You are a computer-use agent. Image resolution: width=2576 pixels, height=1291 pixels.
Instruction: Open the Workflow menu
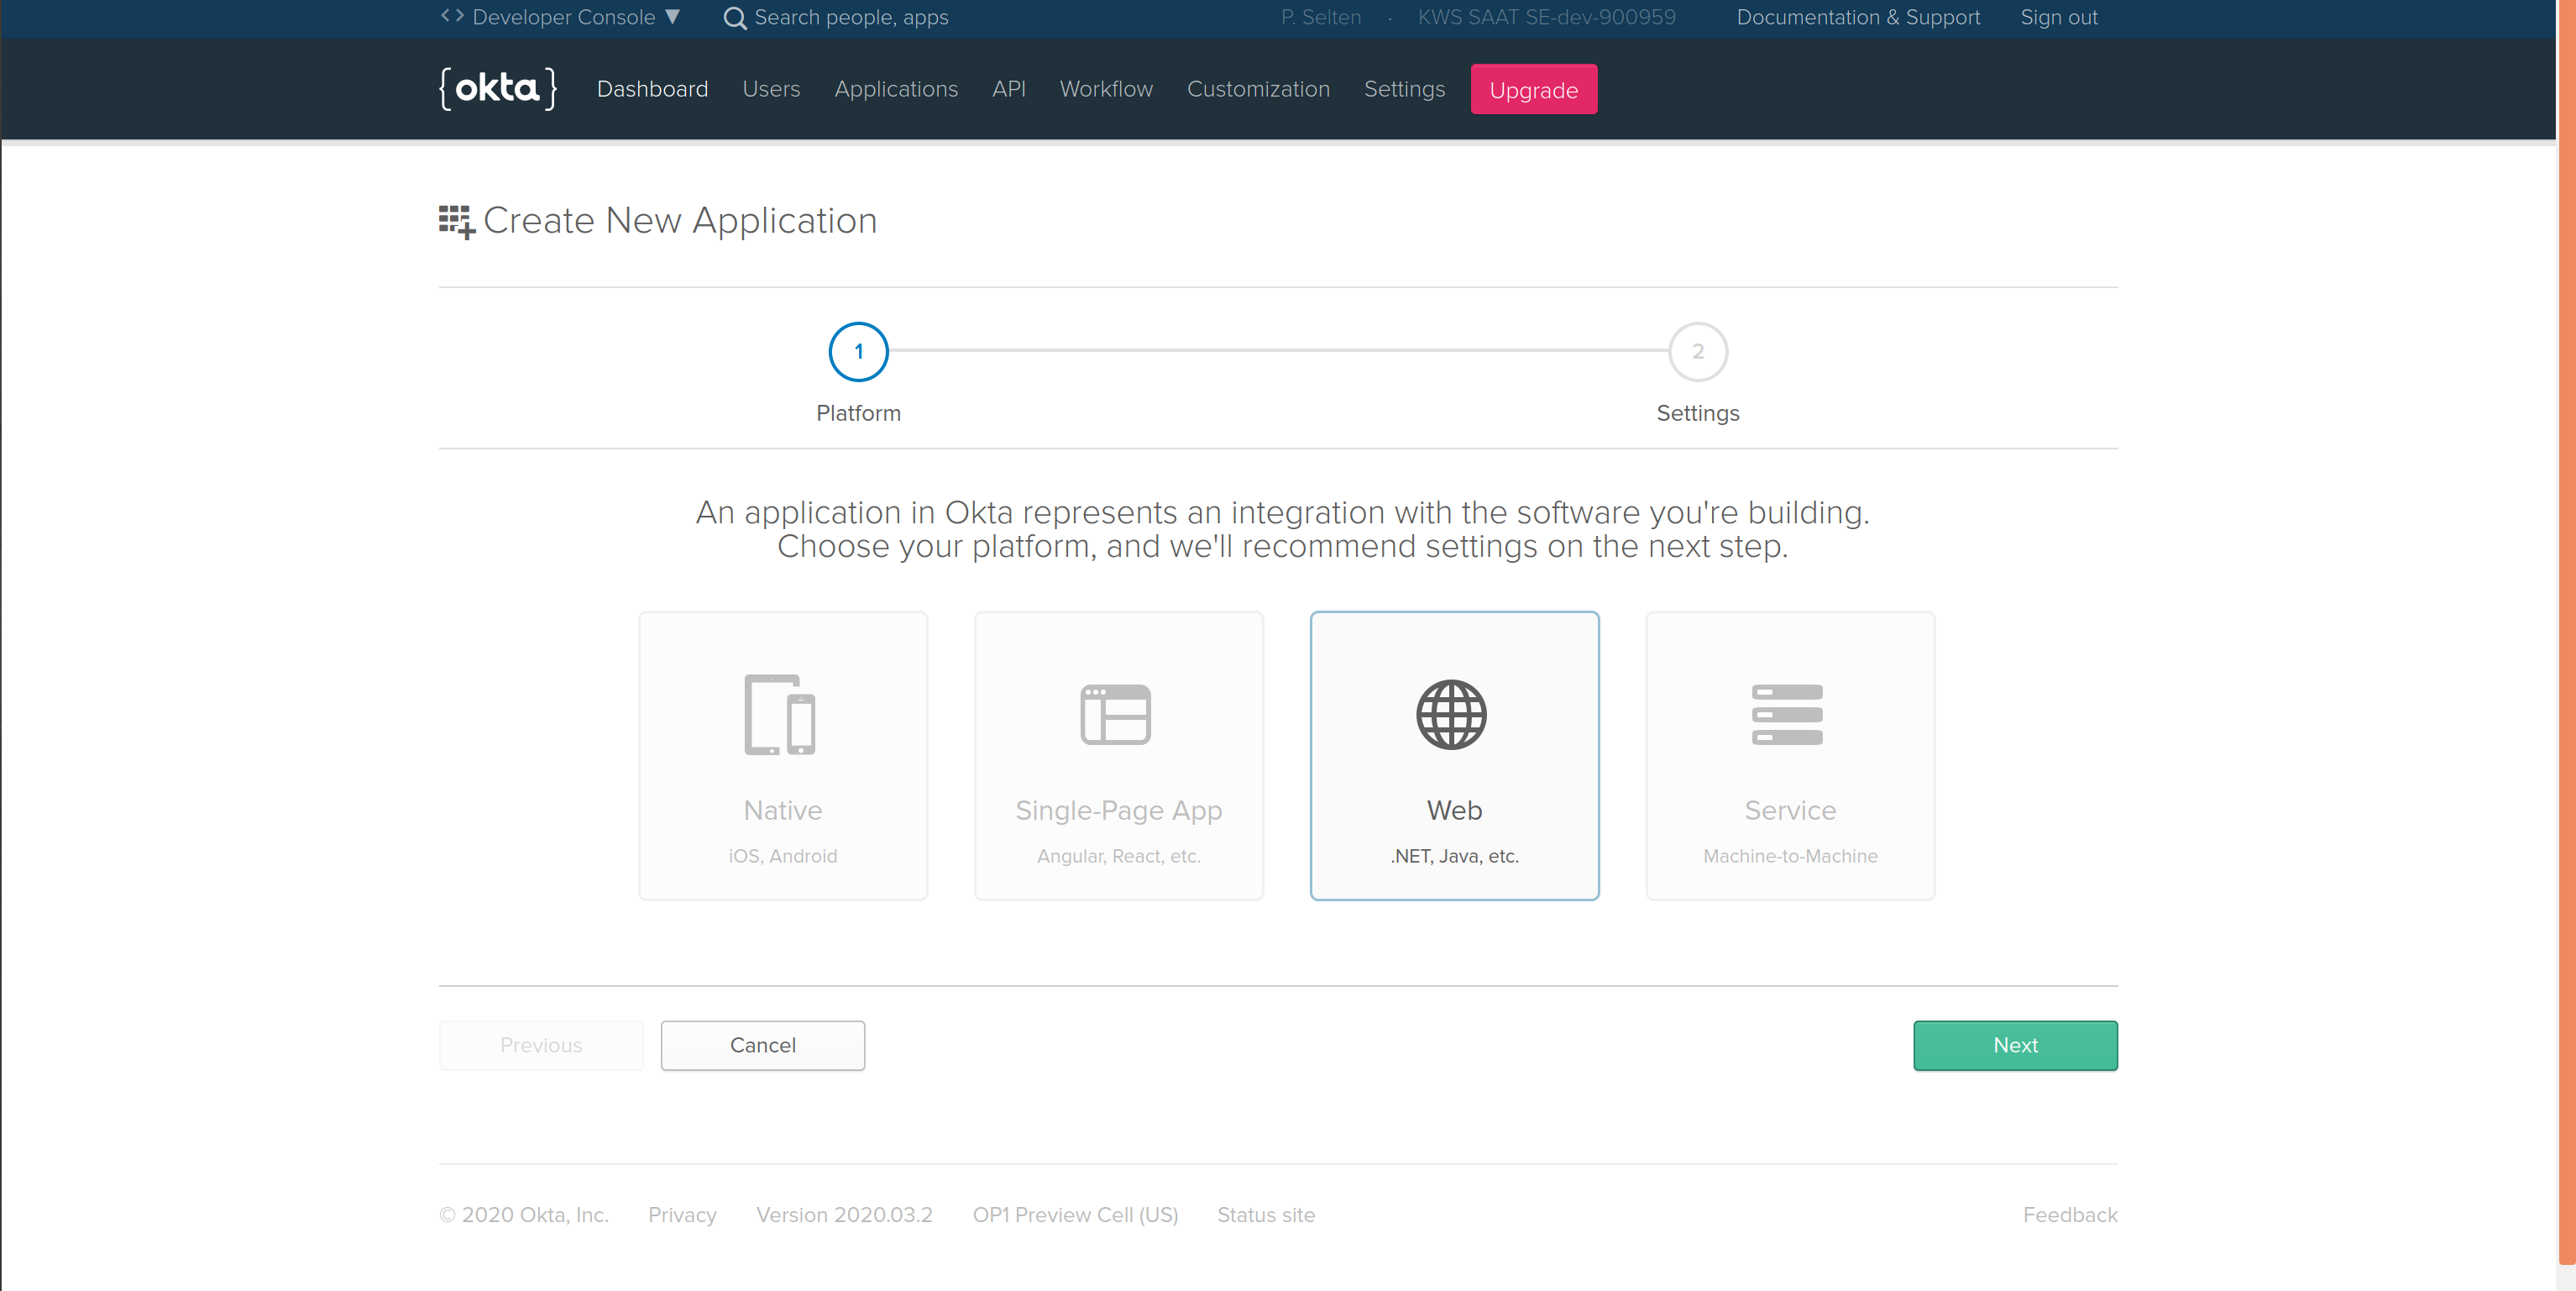click(x=1106, y=89)
